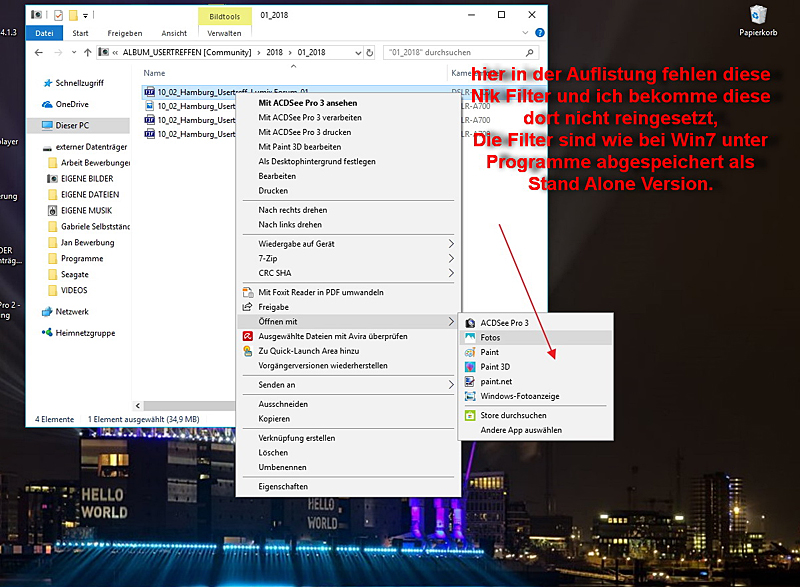Click the Heimnetzgruppe icon
This screenshot has height=587, width=800.
[47, 333]
